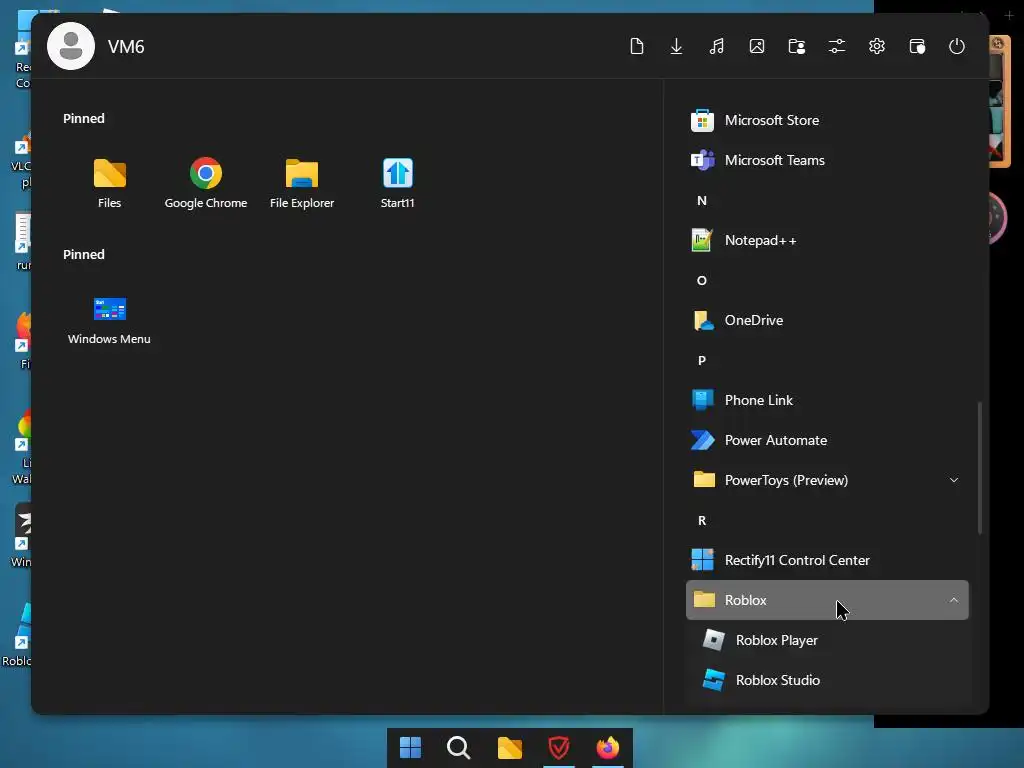Screen dimensions: 1024x768
Task: Click the app list scrollbar thumb
Action: 980,468
